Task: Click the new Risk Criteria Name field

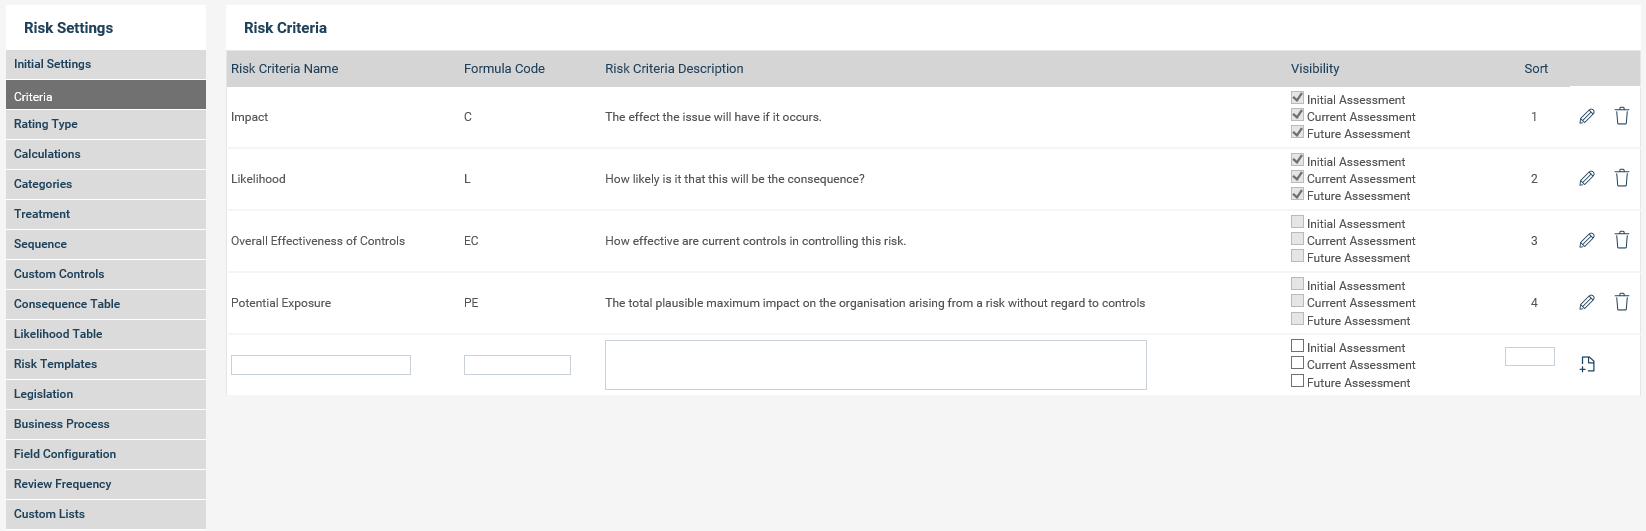Action: click(x=321, y=365)
